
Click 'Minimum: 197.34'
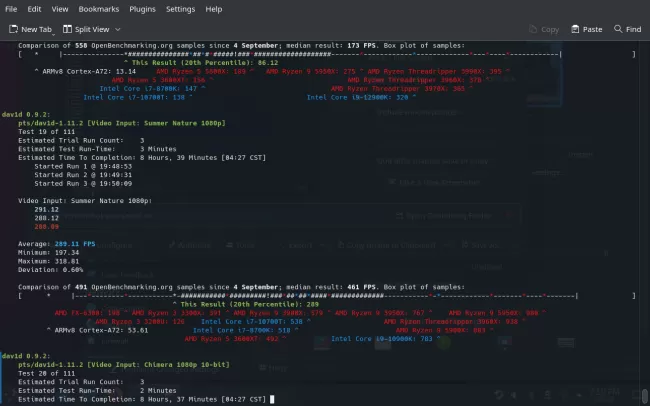click(x=49, y=253)
